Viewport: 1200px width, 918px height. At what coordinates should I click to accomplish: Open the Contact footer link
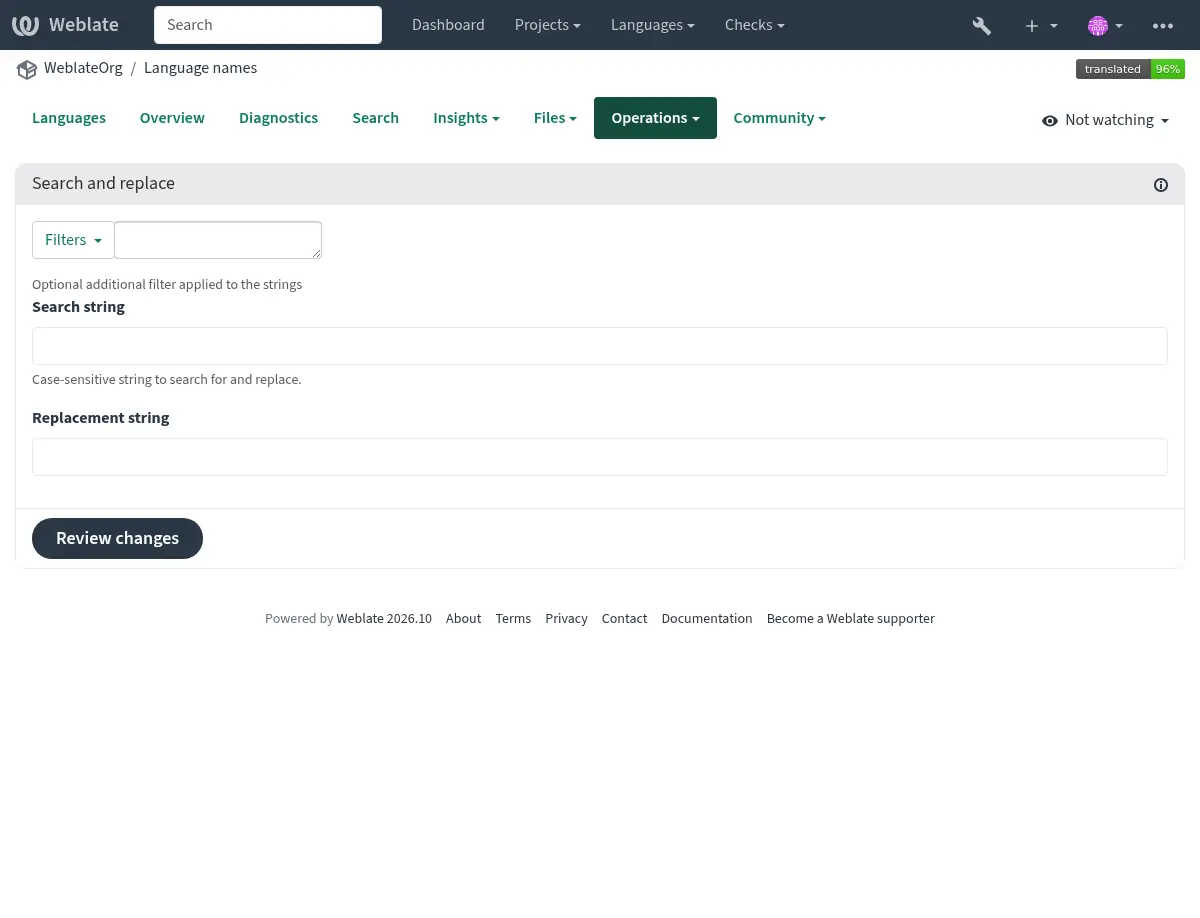point(624,619)
